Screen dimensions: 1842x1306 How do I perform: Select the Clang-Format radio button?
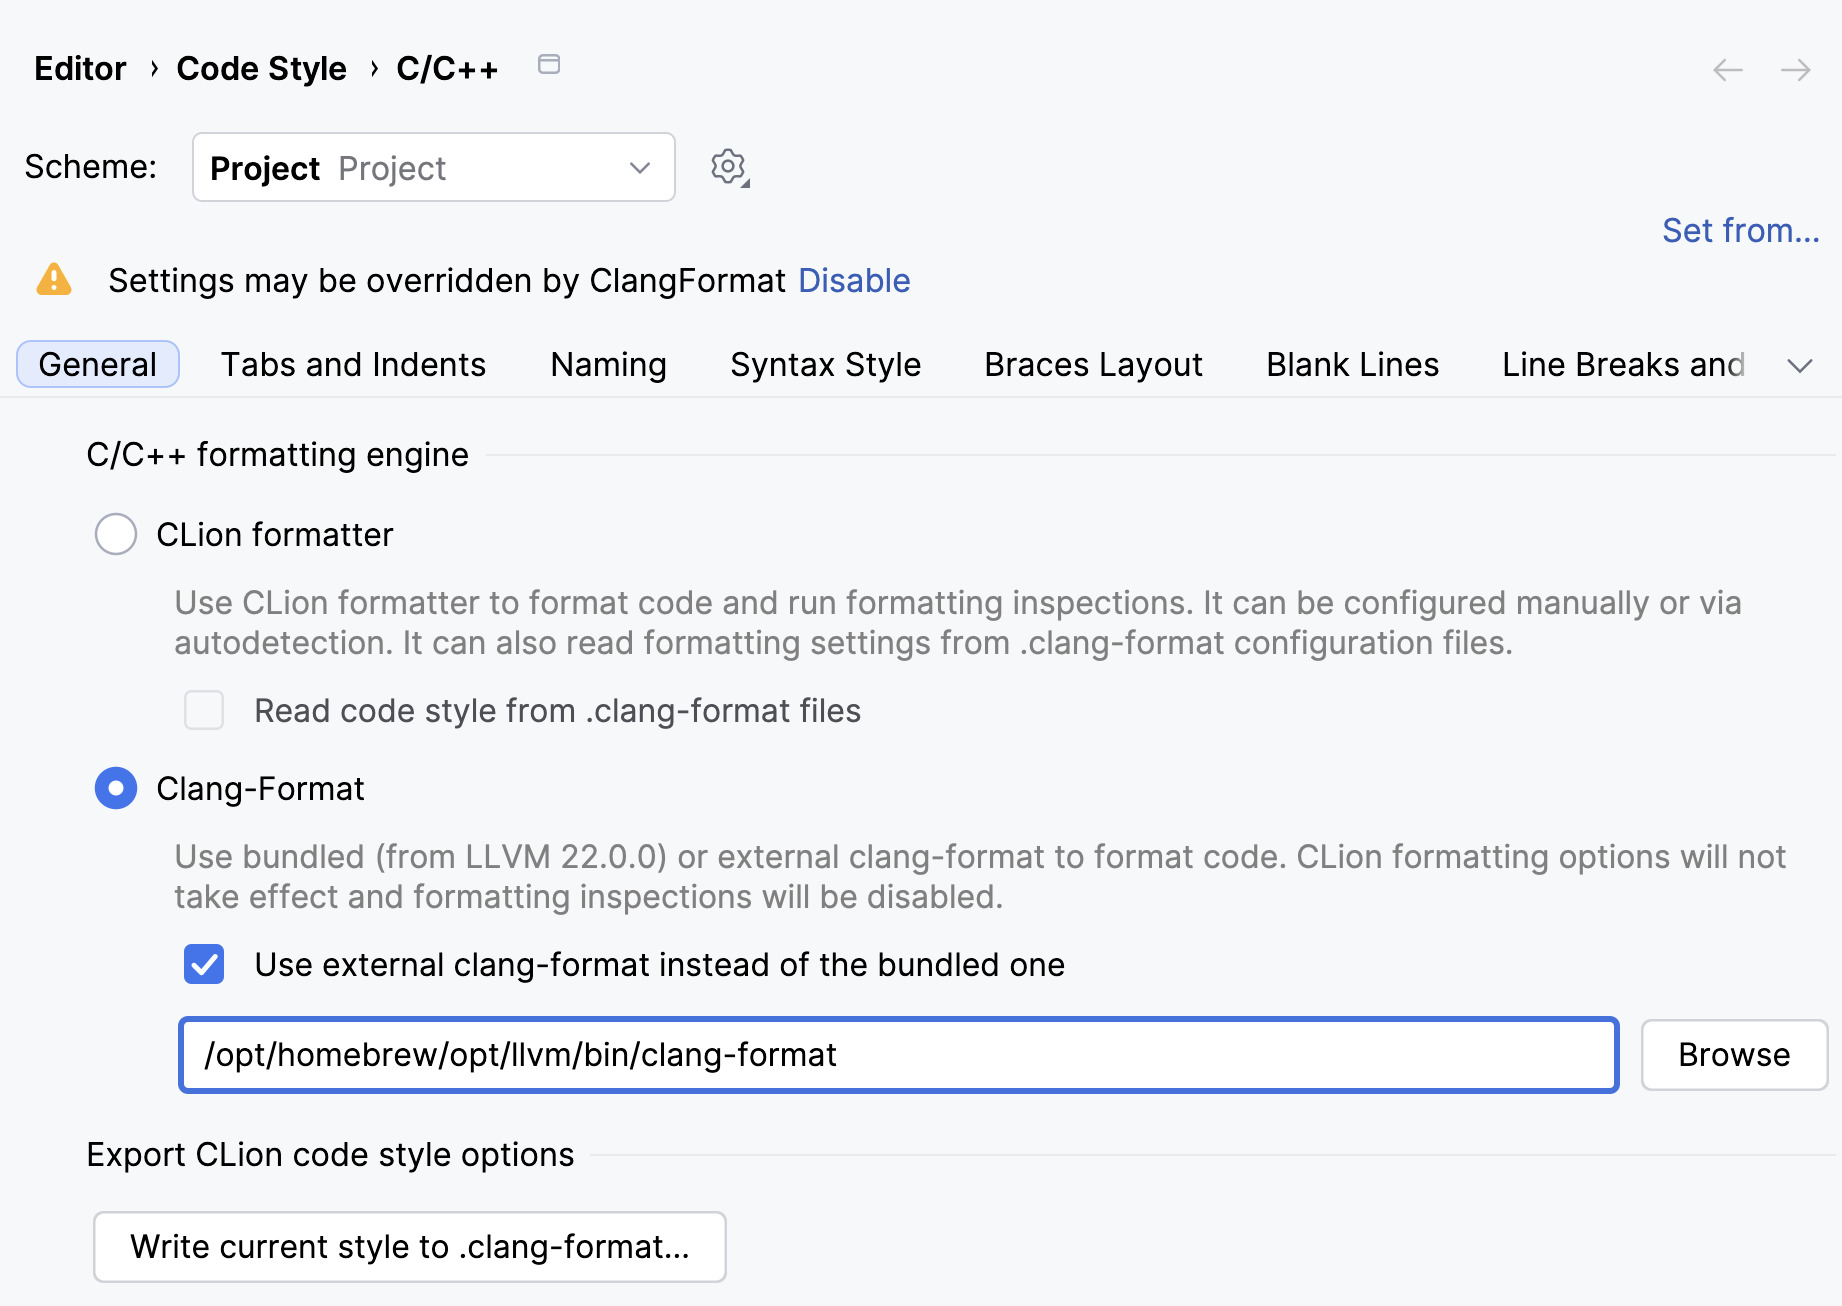coord(116,788)
